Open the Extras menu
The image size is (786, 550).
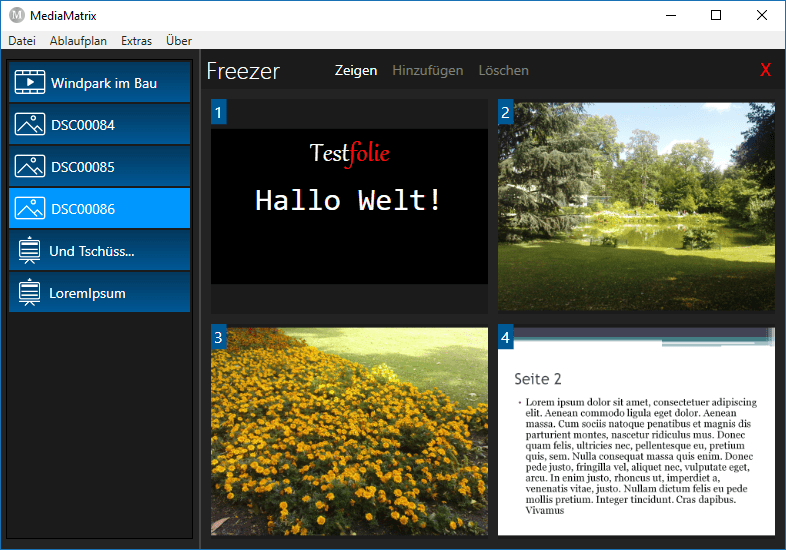[x=136, y=41]
